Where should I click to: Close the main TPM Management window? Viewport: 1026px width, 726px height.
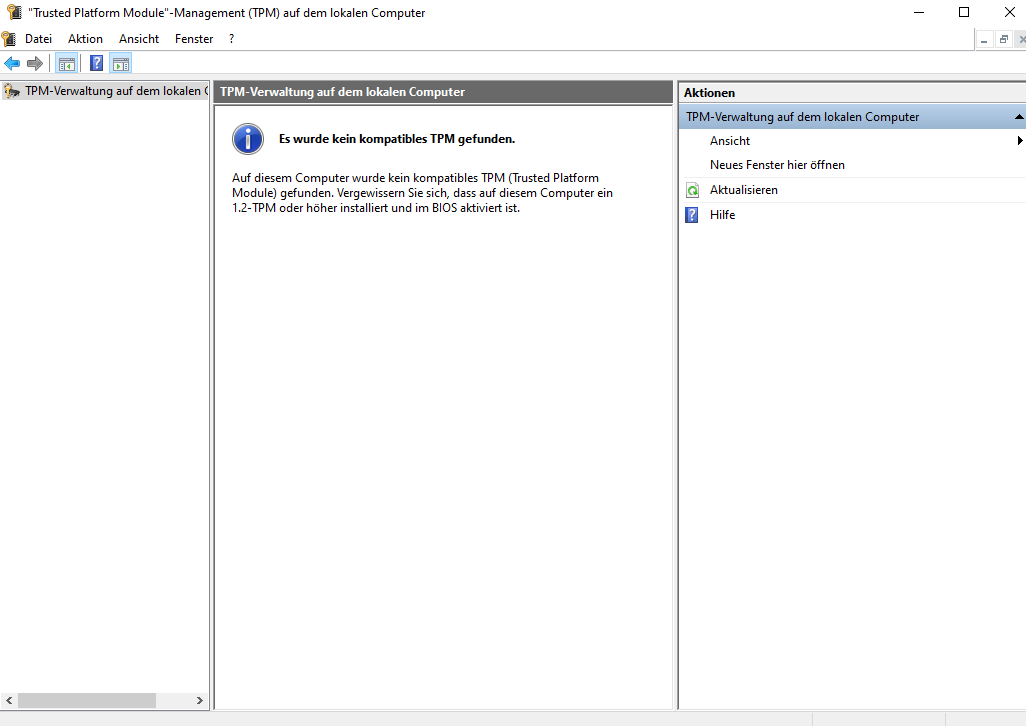pos(1010,12)
